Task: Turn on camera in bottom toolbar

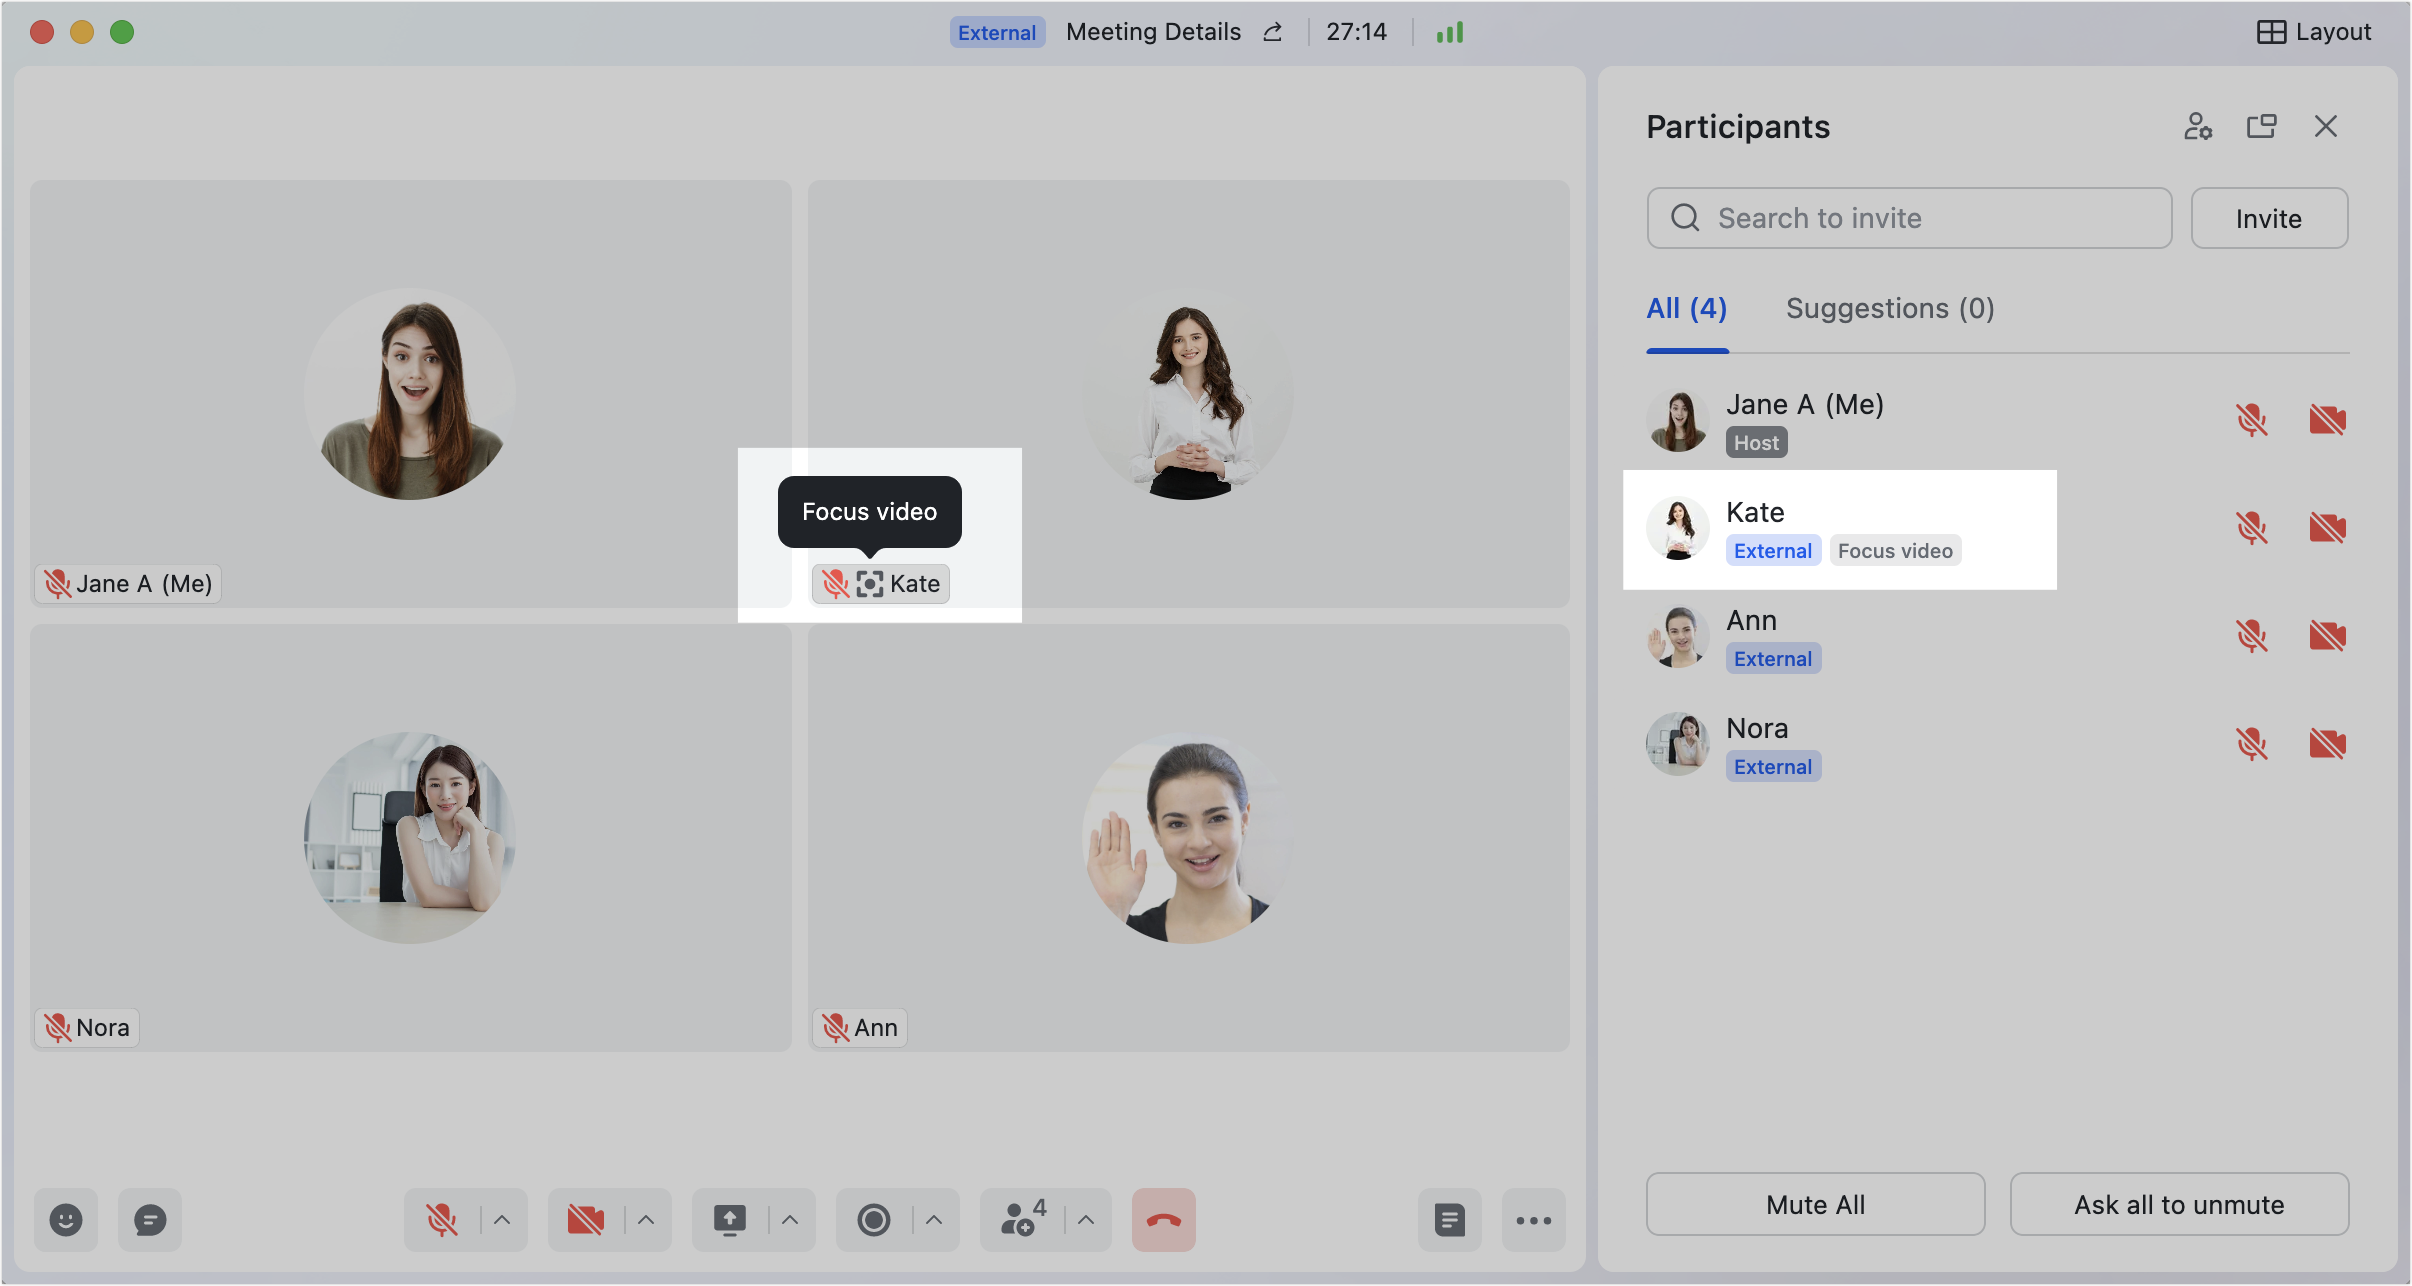Action: click(586, 1220)
